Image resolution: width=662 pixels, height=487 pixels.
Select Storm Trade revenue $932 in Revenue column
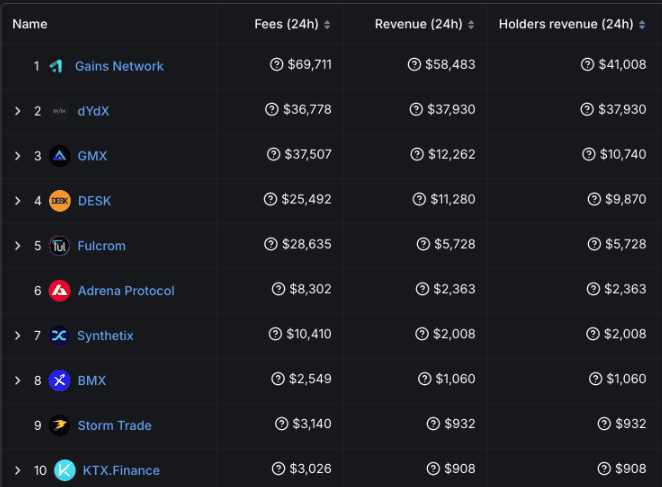coord(460,424)
